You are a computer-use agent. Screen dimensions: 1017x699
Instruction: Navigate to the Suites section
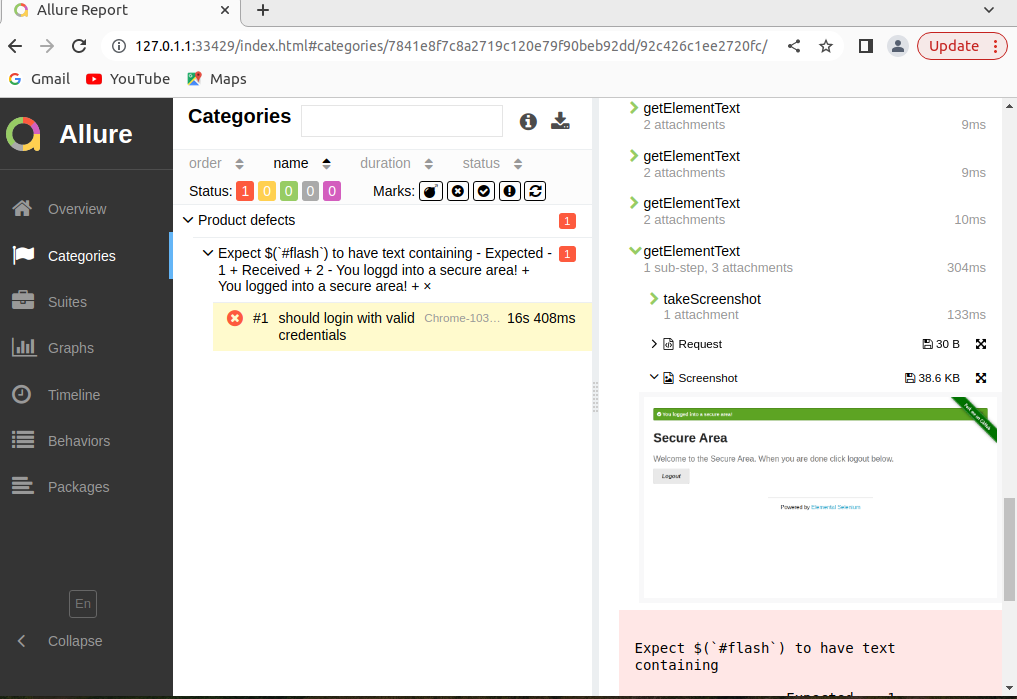pos(65,301)
